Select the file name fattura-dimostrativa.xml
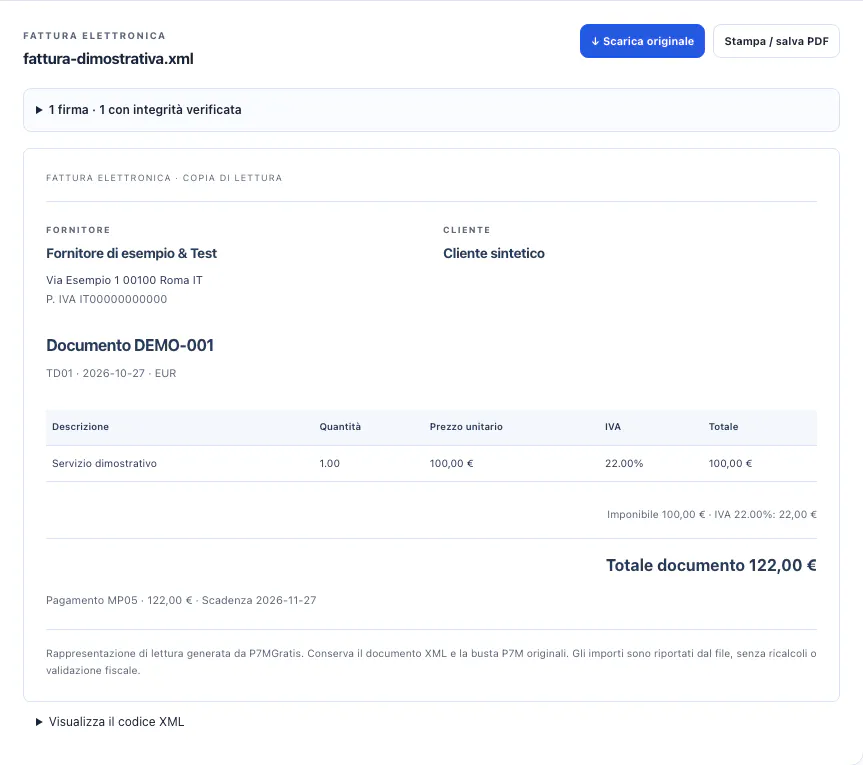 point(108,59)
